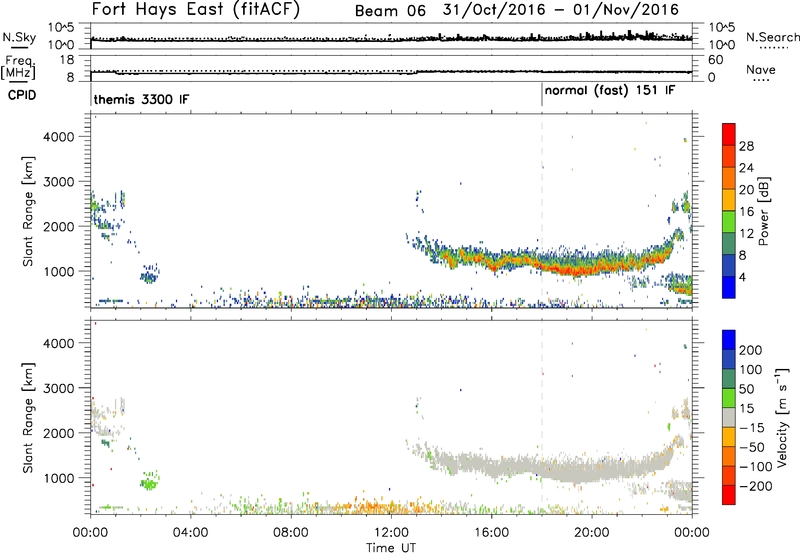Click the '12:00' time tick label
Image resolution: width=800 pixels, height=554 pixels.
click(391, 533)
